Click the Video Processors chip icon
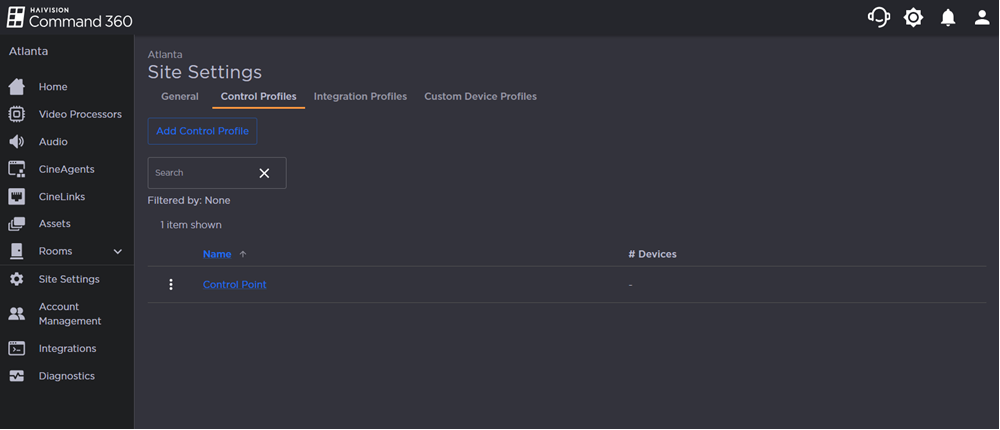This screenshot has width=1000, height=430. tap(17, 114)
